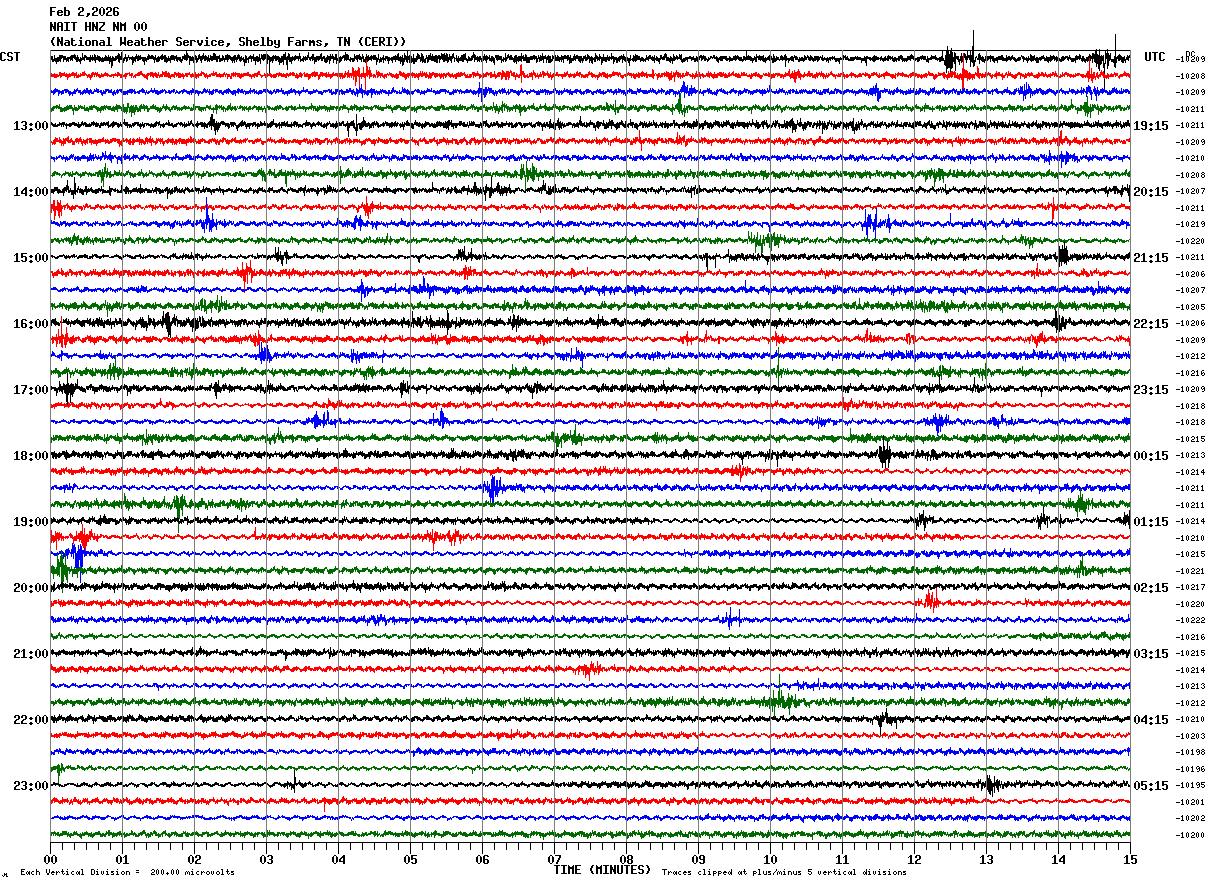
Task: Pick minute tick label 02 on bottom axis
Action: 194,859
